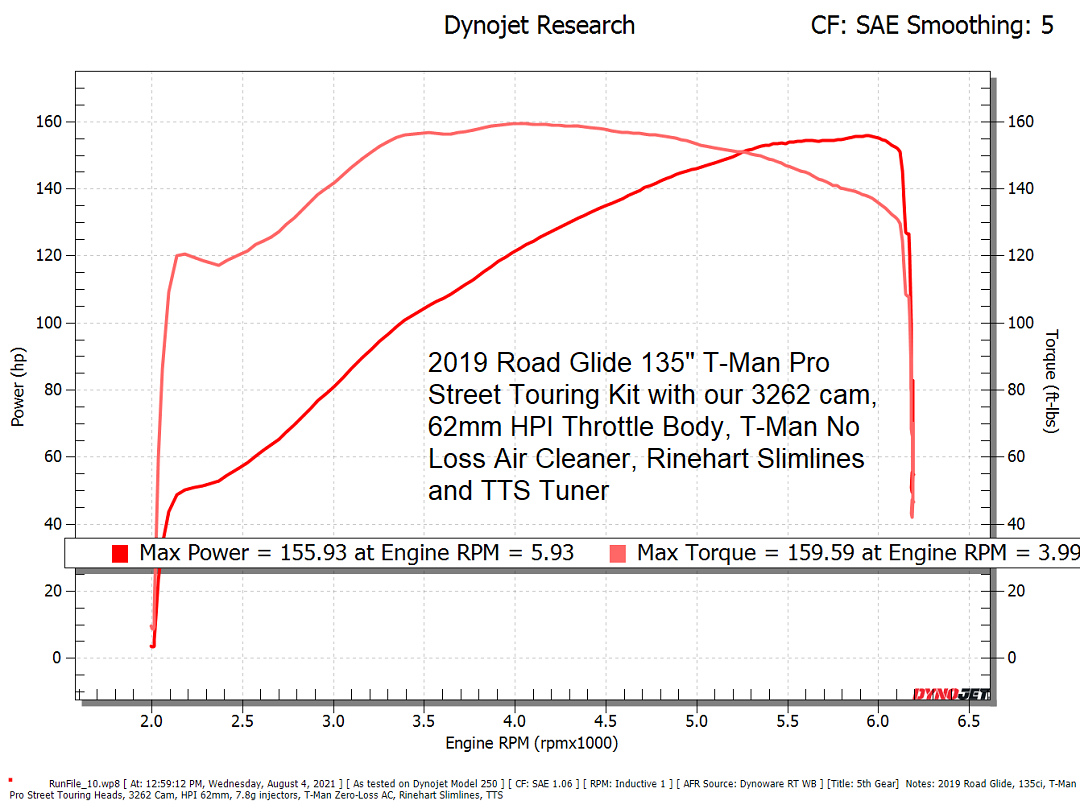Click the red Max Power legend swatch

[120, 554]
